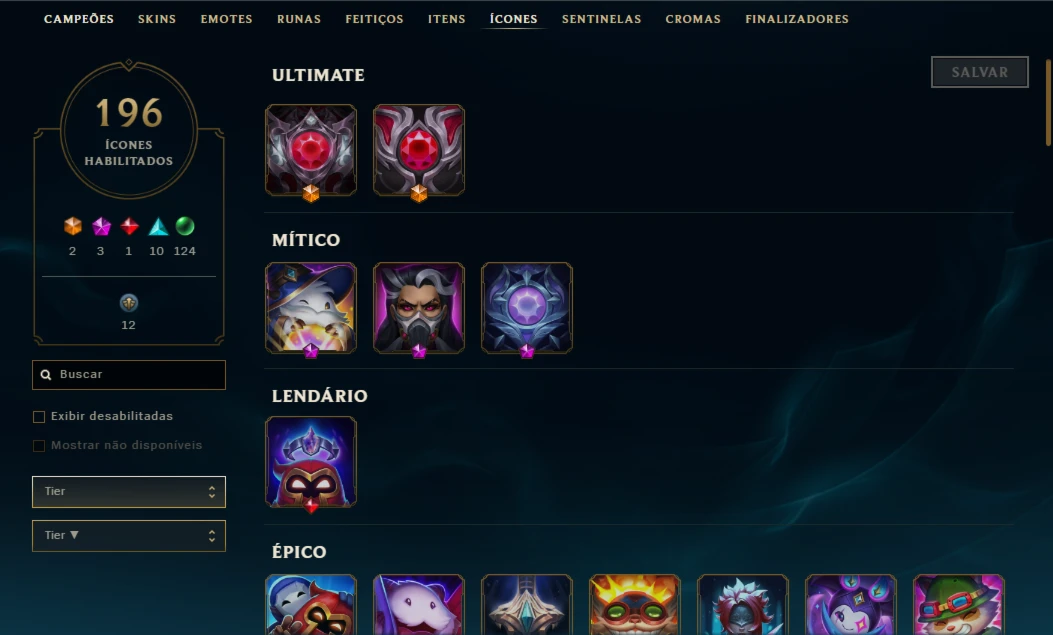Choose the masked gray-haired champion Mythic icon
The height and width of the screenshot is (635, 1053).
pos(419,307)
